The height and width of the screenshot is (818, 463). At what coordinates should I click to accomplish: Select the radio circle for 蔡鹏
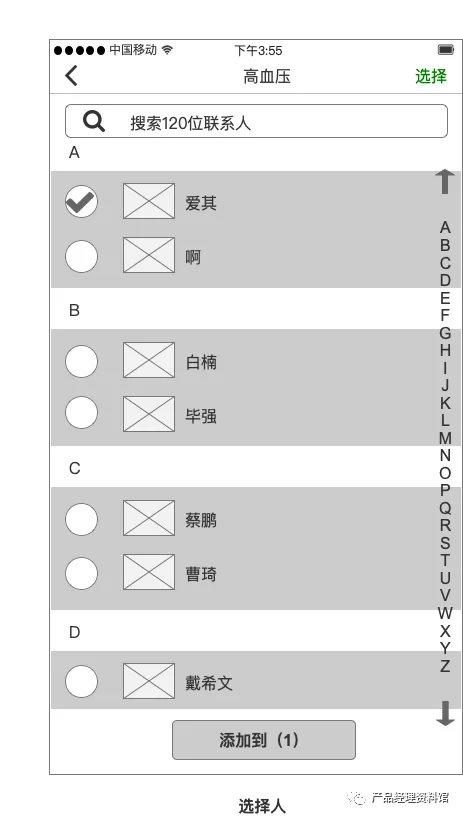click(81, 520)
